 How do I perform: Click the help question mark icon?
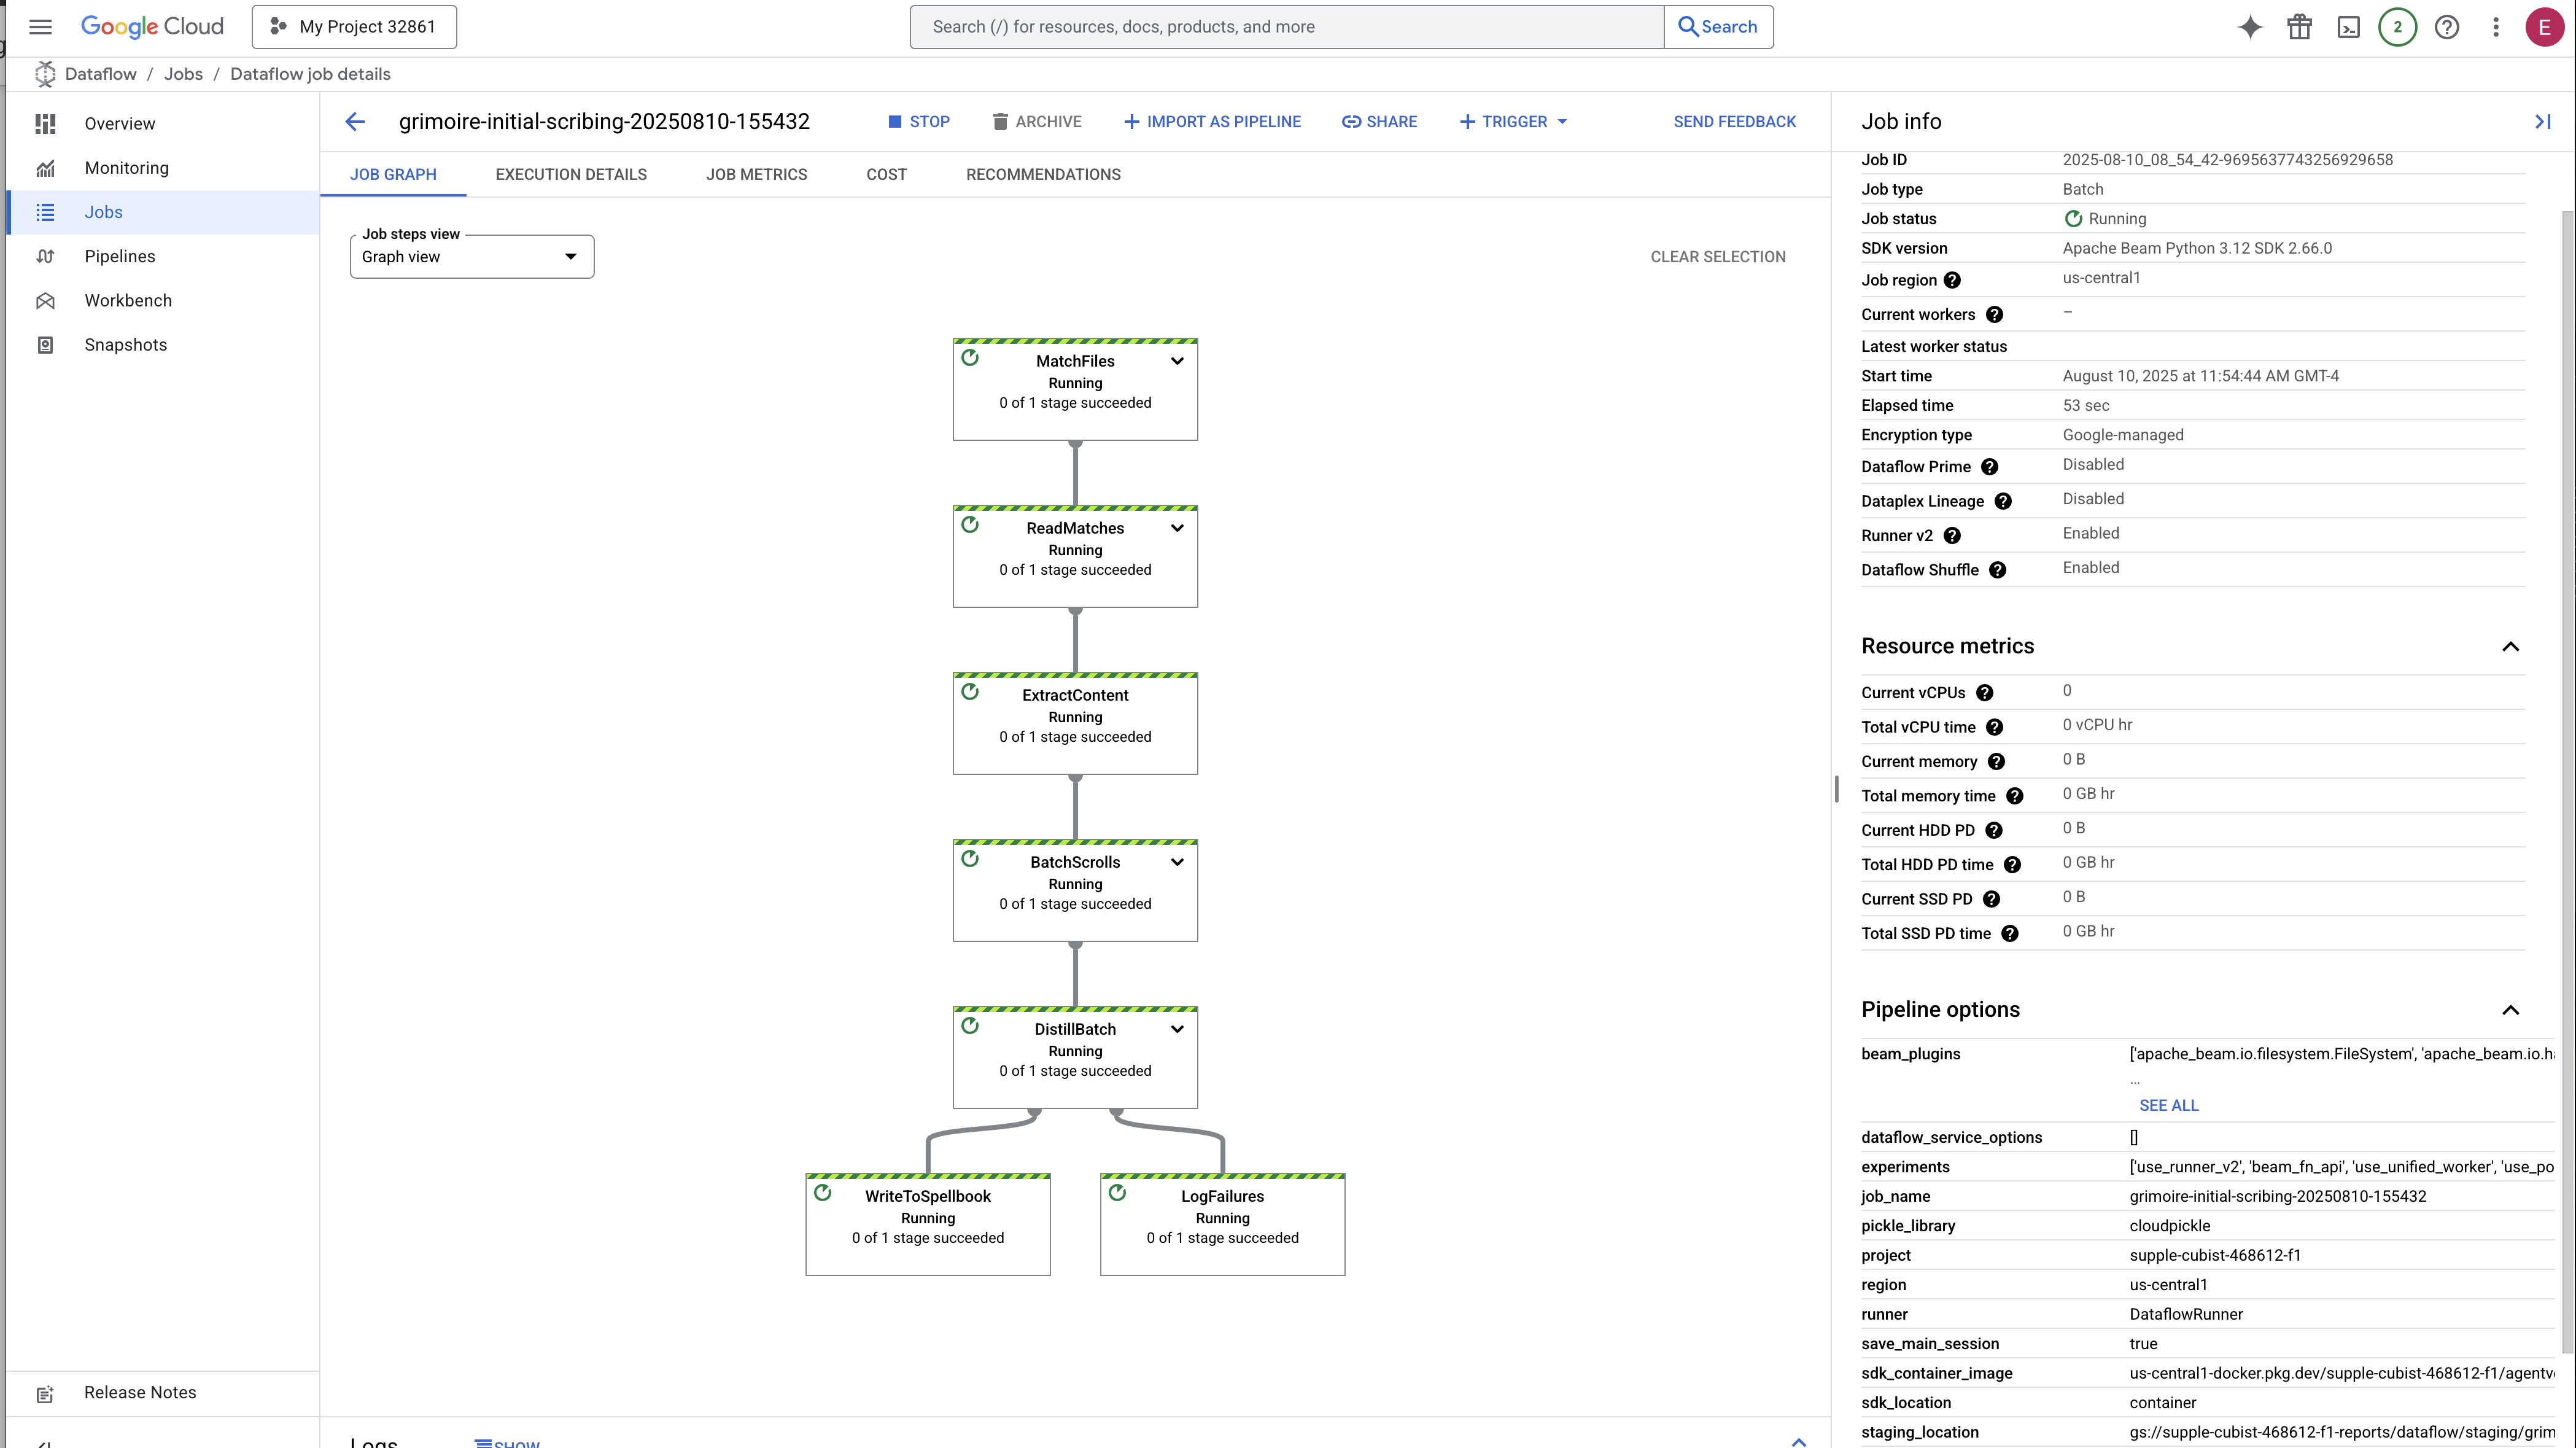click(2446, 27)
